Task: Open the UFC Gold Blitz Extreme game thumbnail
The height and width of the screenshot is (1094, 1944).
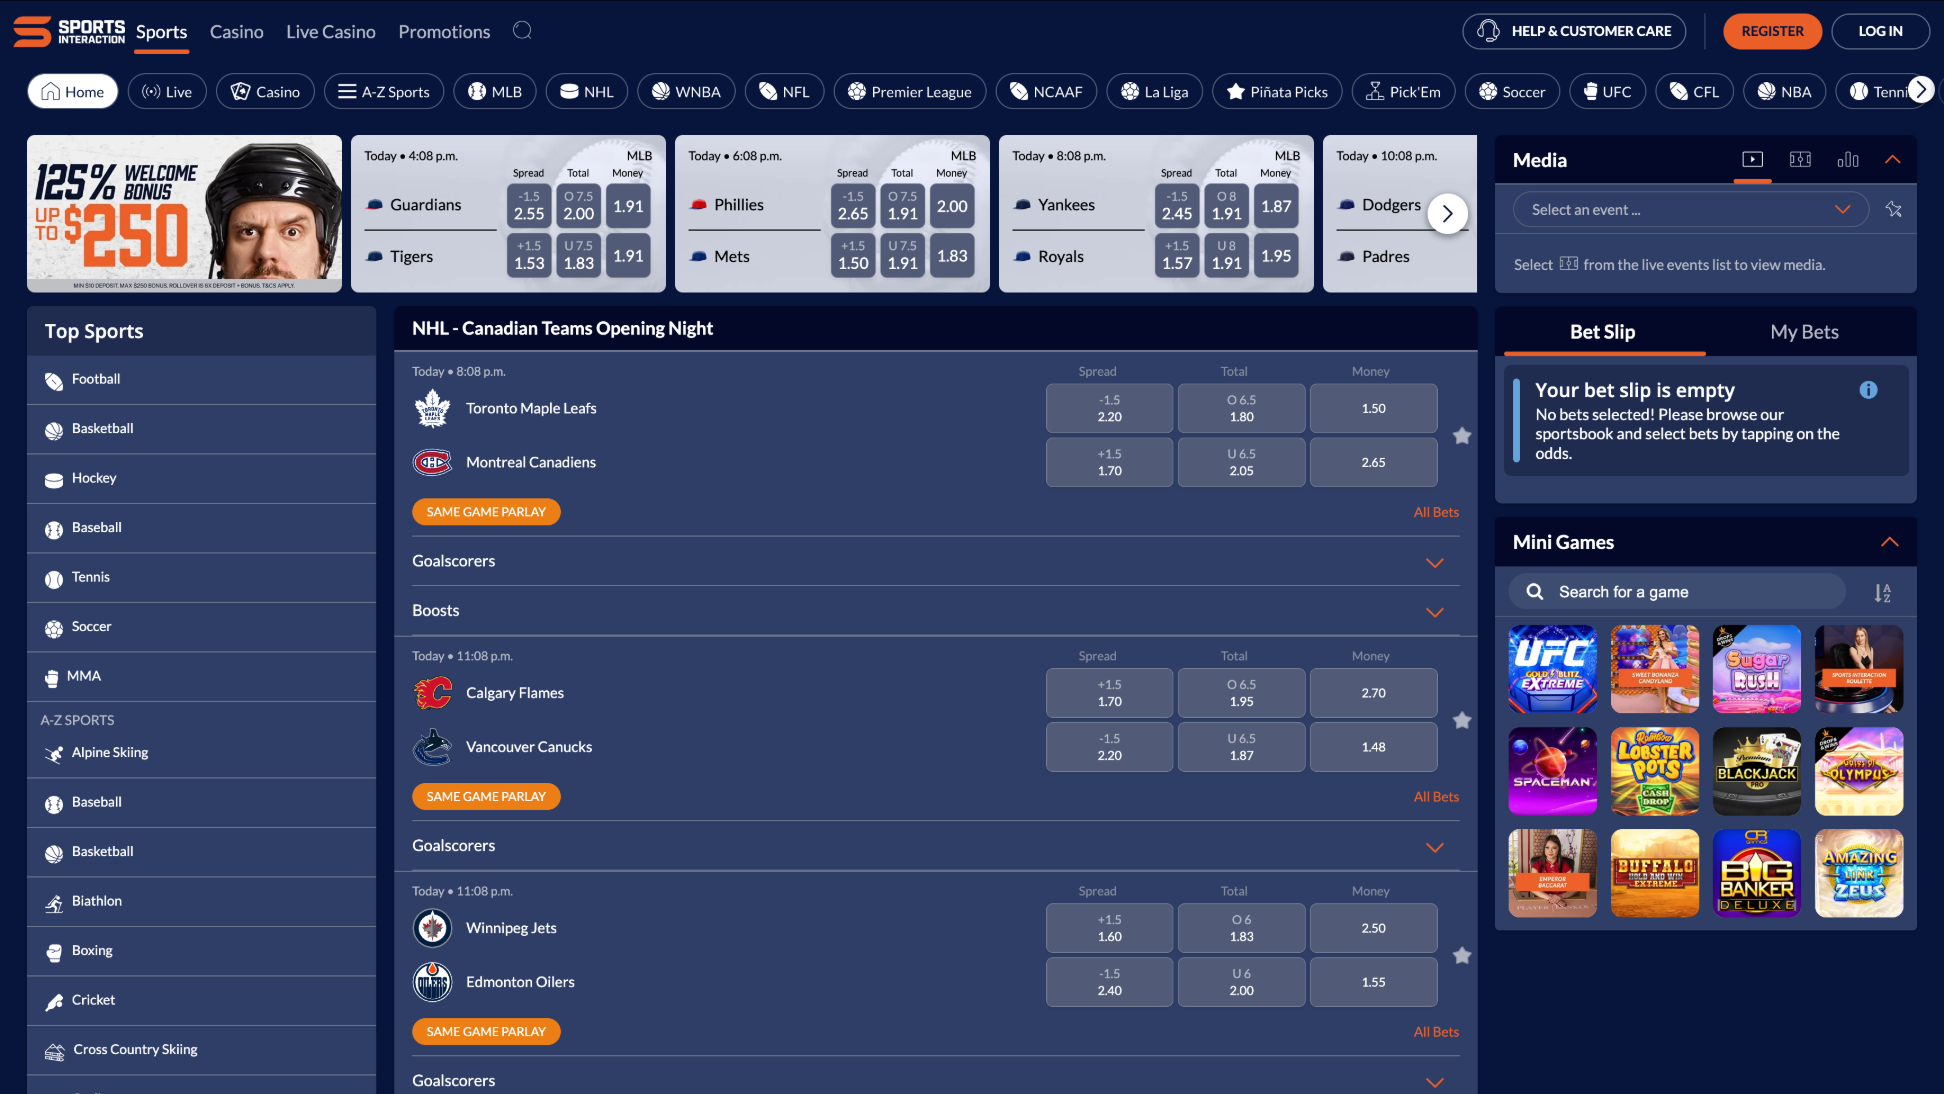Action: (x=1552, y=669)
